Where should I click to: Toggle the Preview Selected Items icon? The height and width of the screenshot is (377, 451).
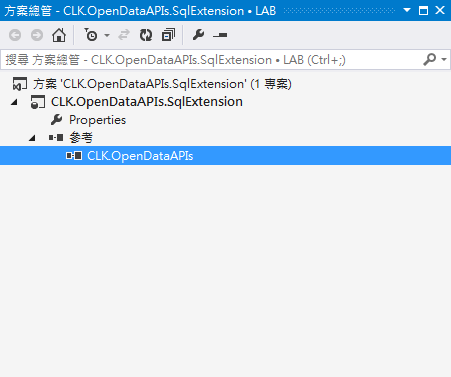click(220, 35)
